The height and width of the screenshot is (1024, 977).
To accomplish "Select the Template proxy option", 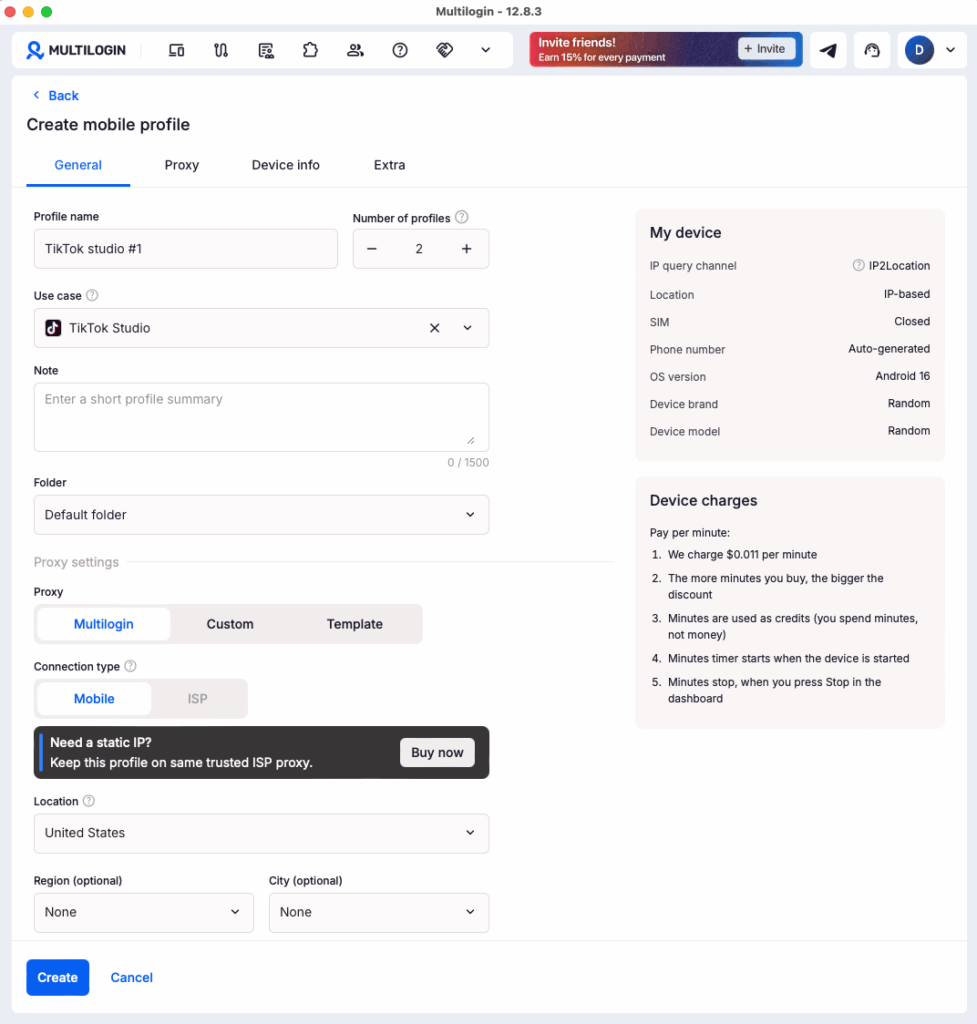I will click(x=355, y=624).
